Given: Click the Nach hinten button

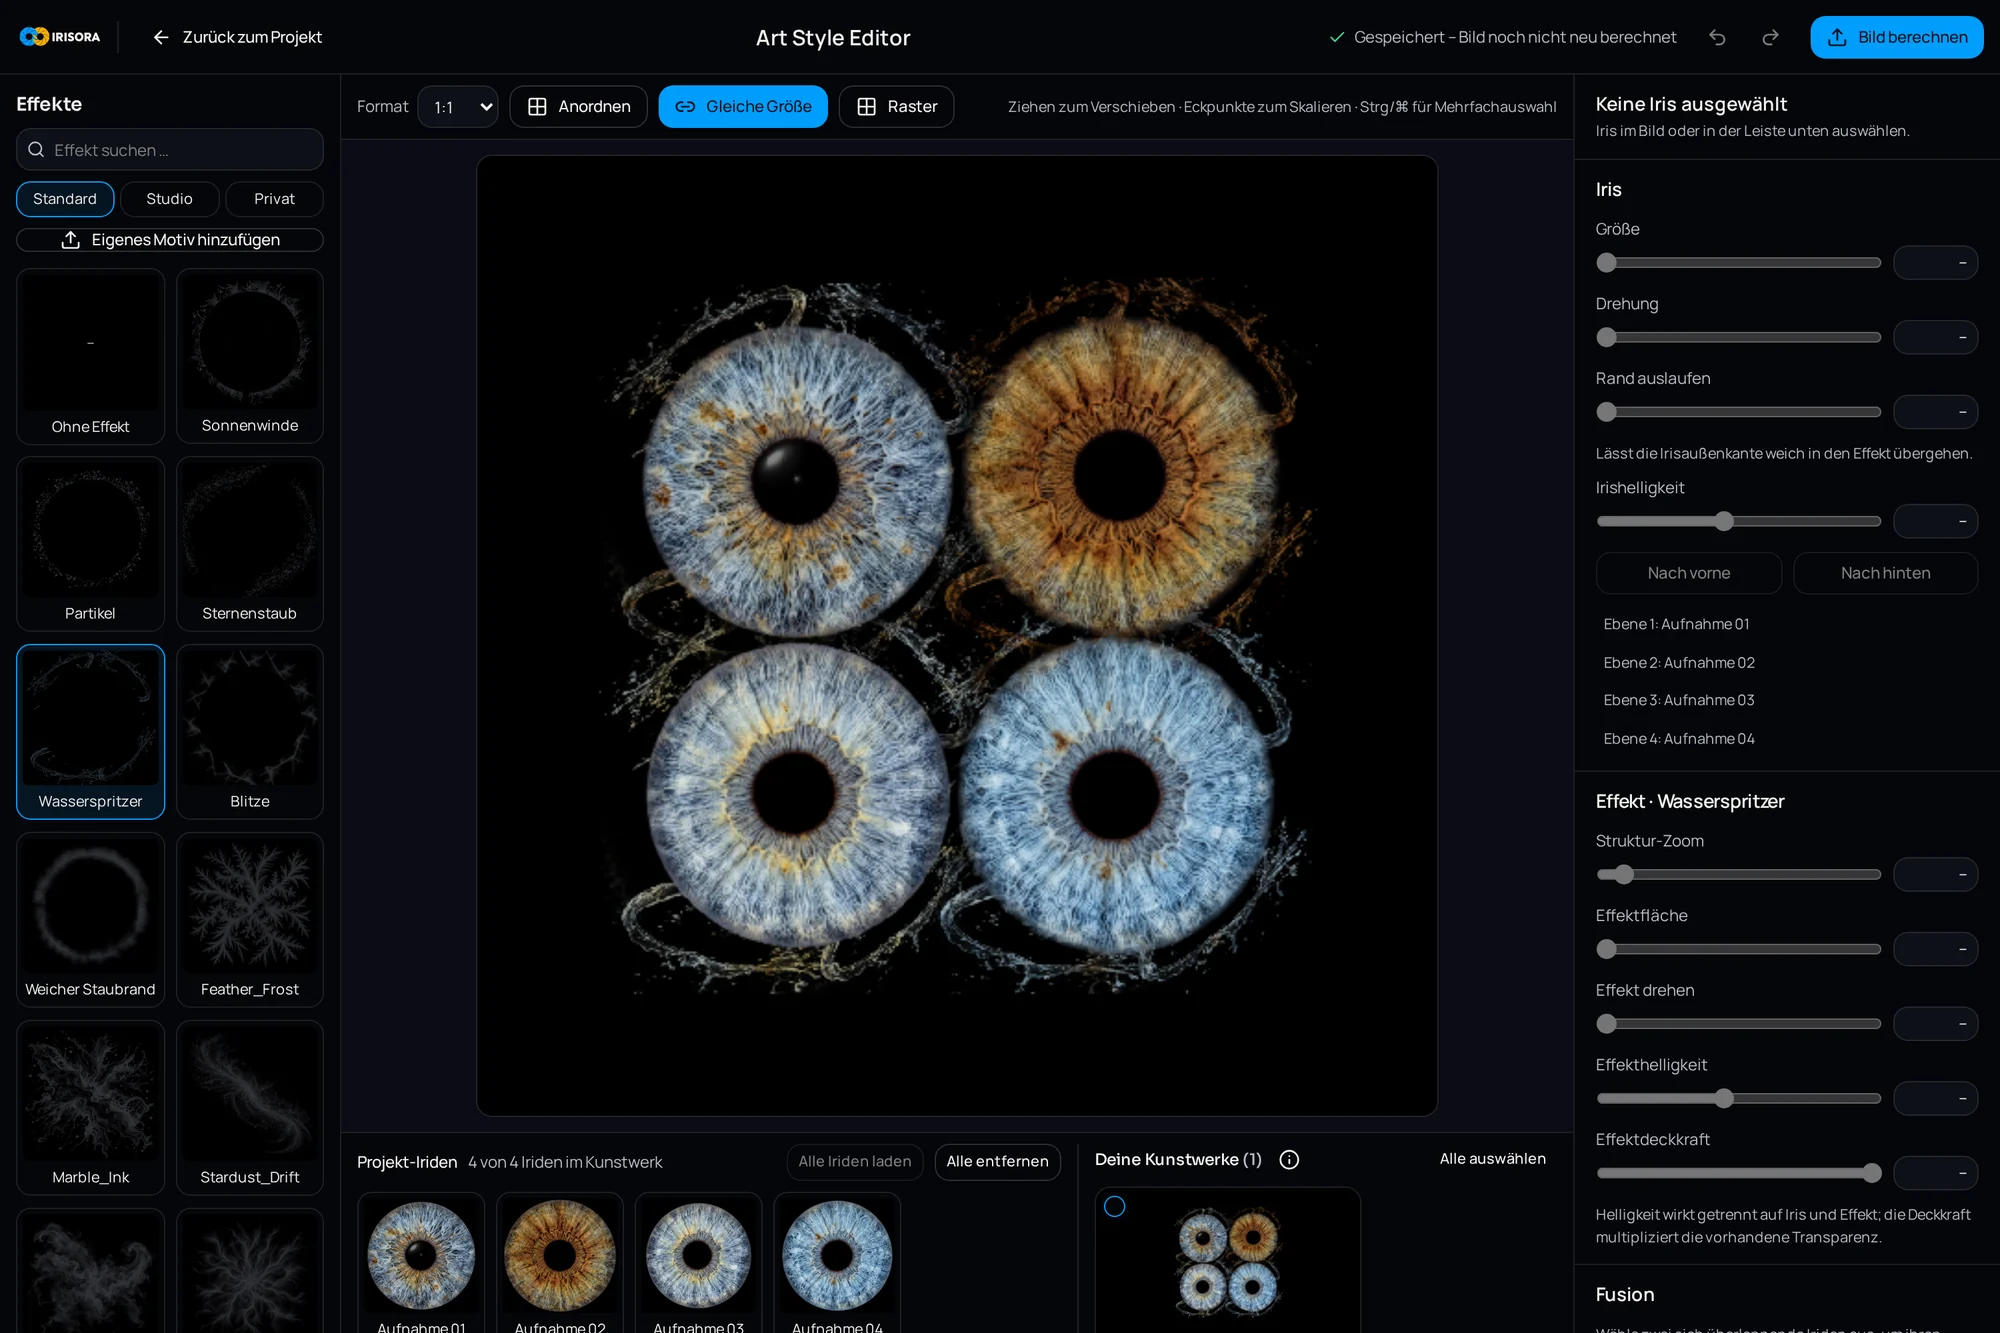Looking at the screenshot, I should click(1885, 573).
